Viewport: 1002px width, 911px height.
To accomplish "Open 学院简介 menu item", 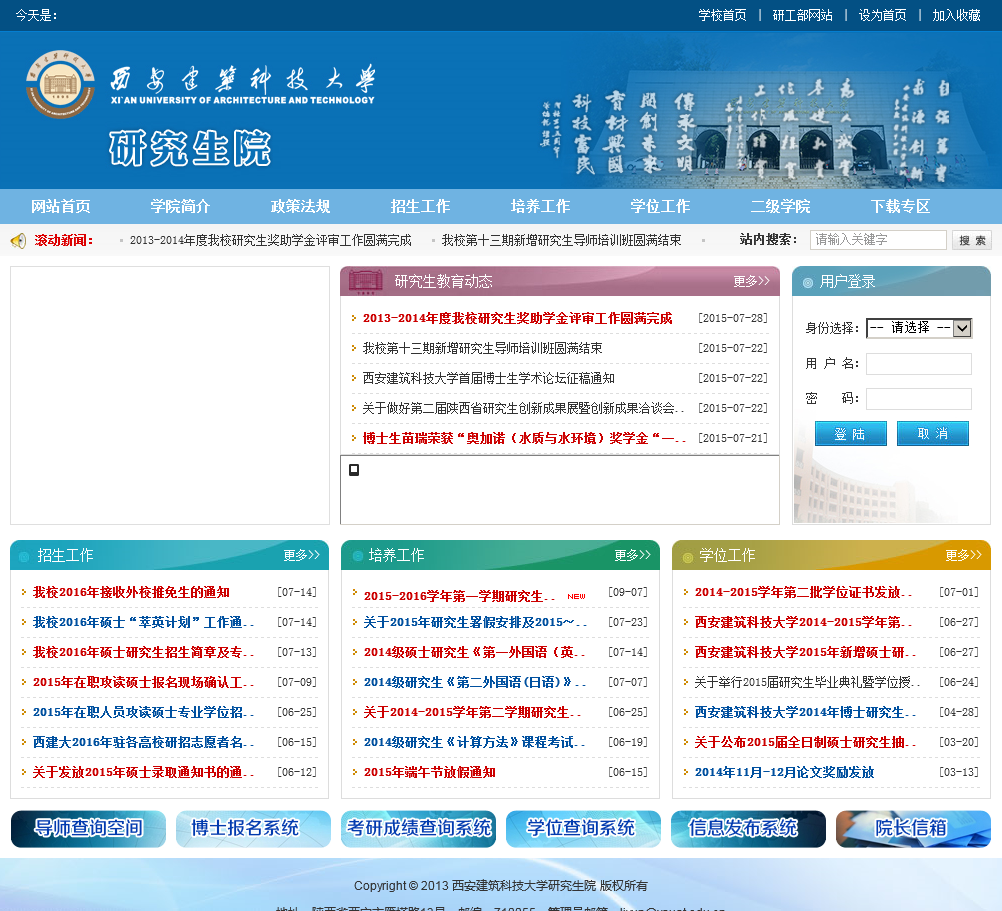I will point(180,206).
